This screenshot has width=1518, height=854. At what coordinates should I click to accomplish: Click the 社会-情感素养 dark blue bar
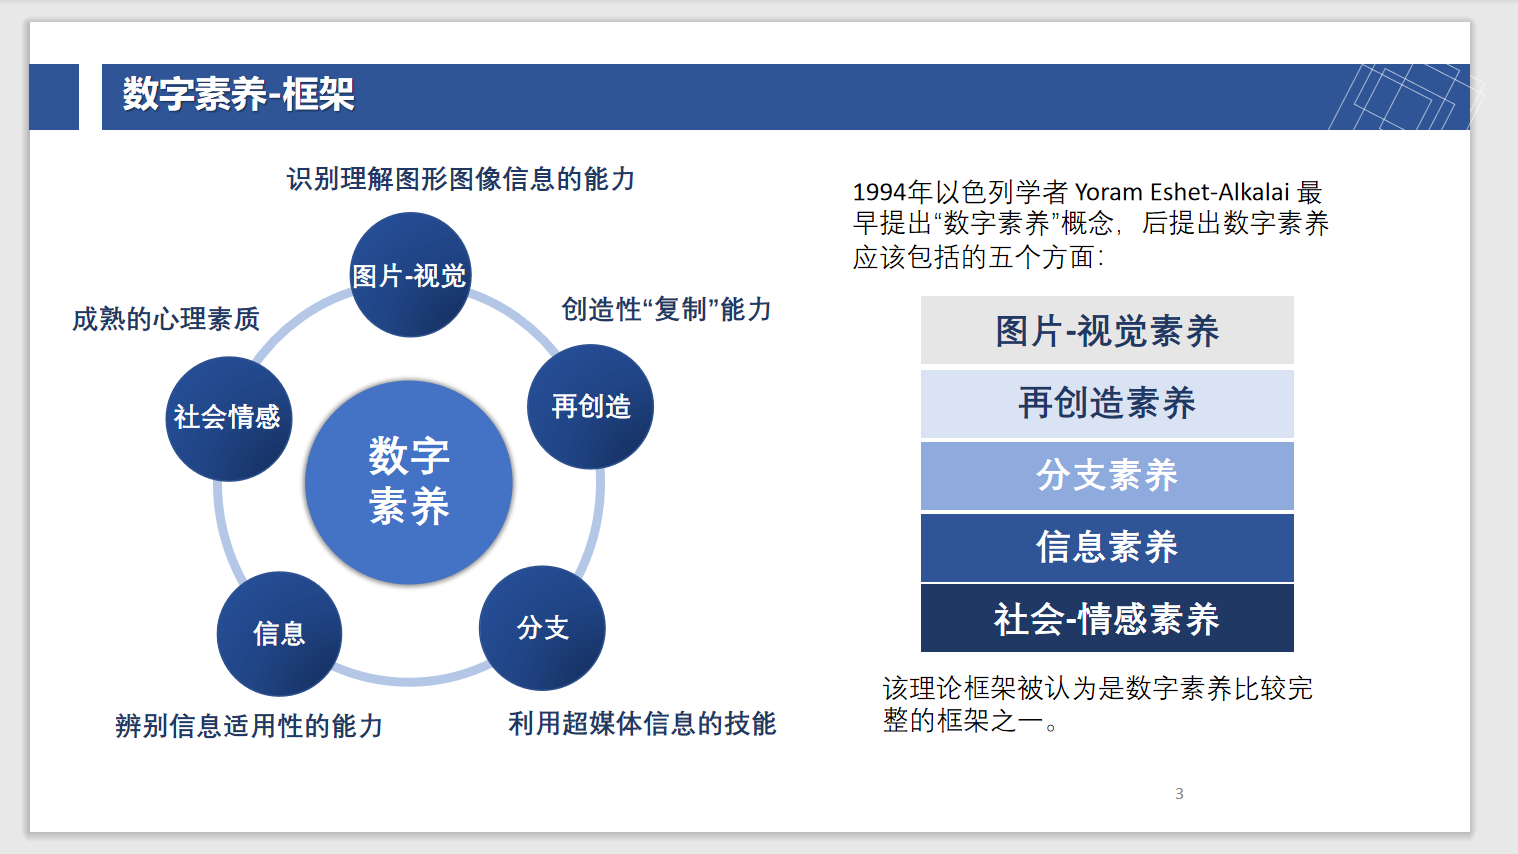click(x=1106, y=619)
